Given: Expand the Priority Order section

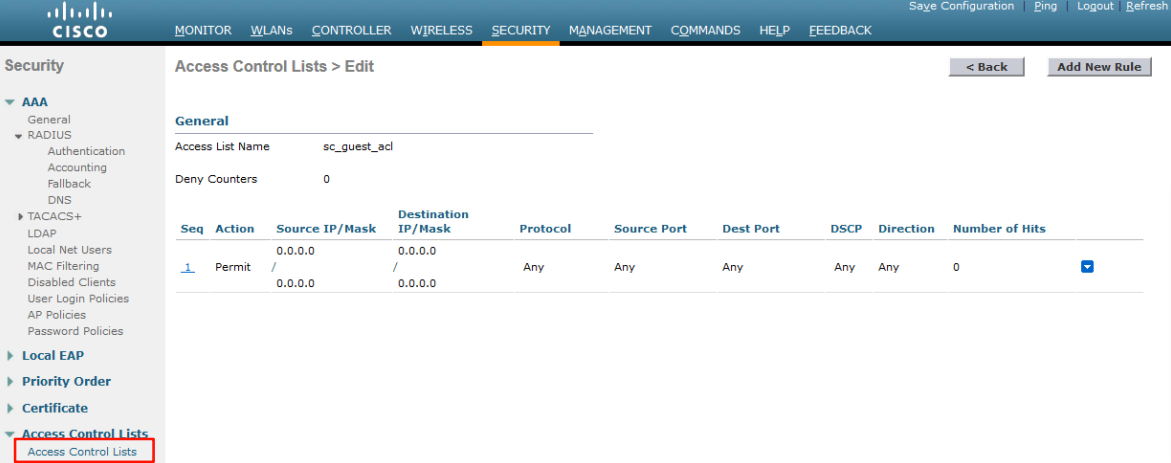Looking at the screenshot, I should tap(10, 382).
